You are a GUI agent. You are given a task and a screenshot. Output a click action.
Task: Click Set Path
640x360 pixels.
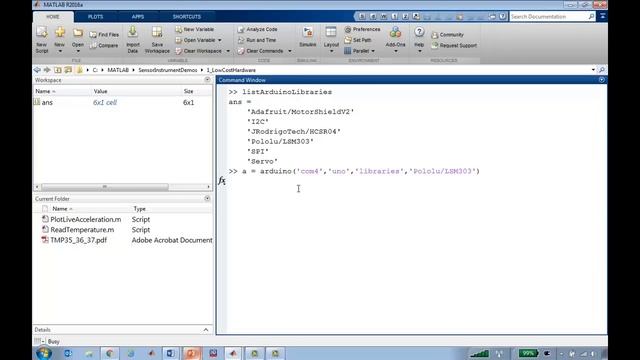tap(358, 40)
